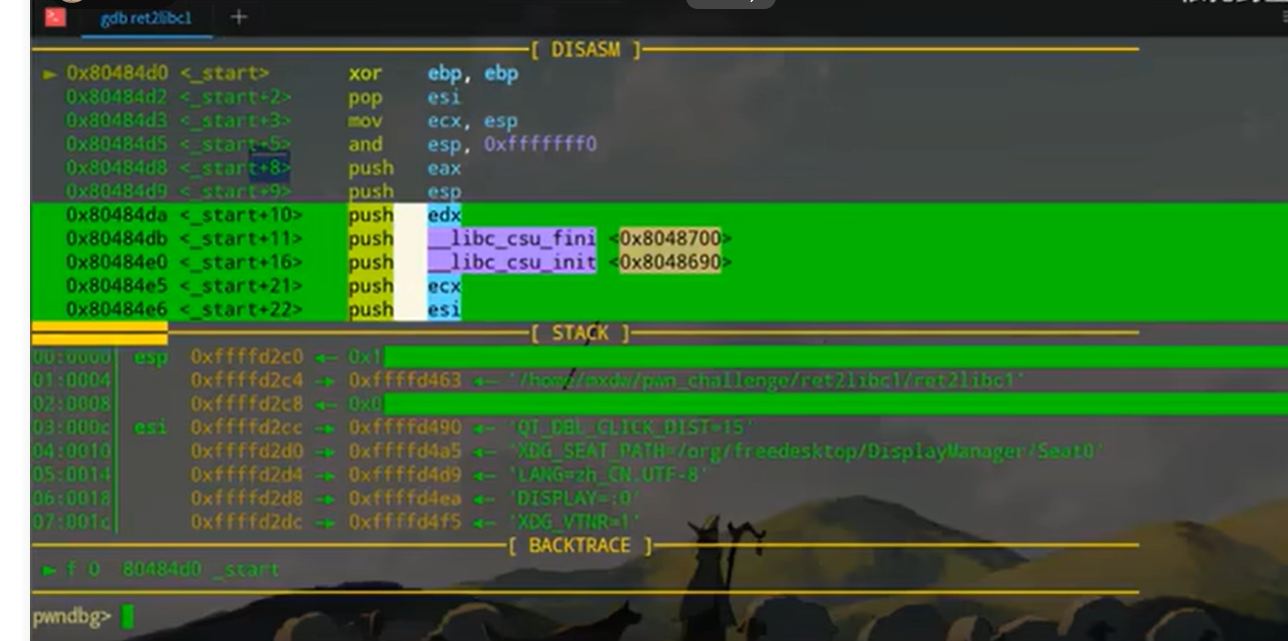The width and height of the screenshot is (1288, 641).
Task: Click the XDG_VTNR=1 string
Action: click(x=574, y=522)
